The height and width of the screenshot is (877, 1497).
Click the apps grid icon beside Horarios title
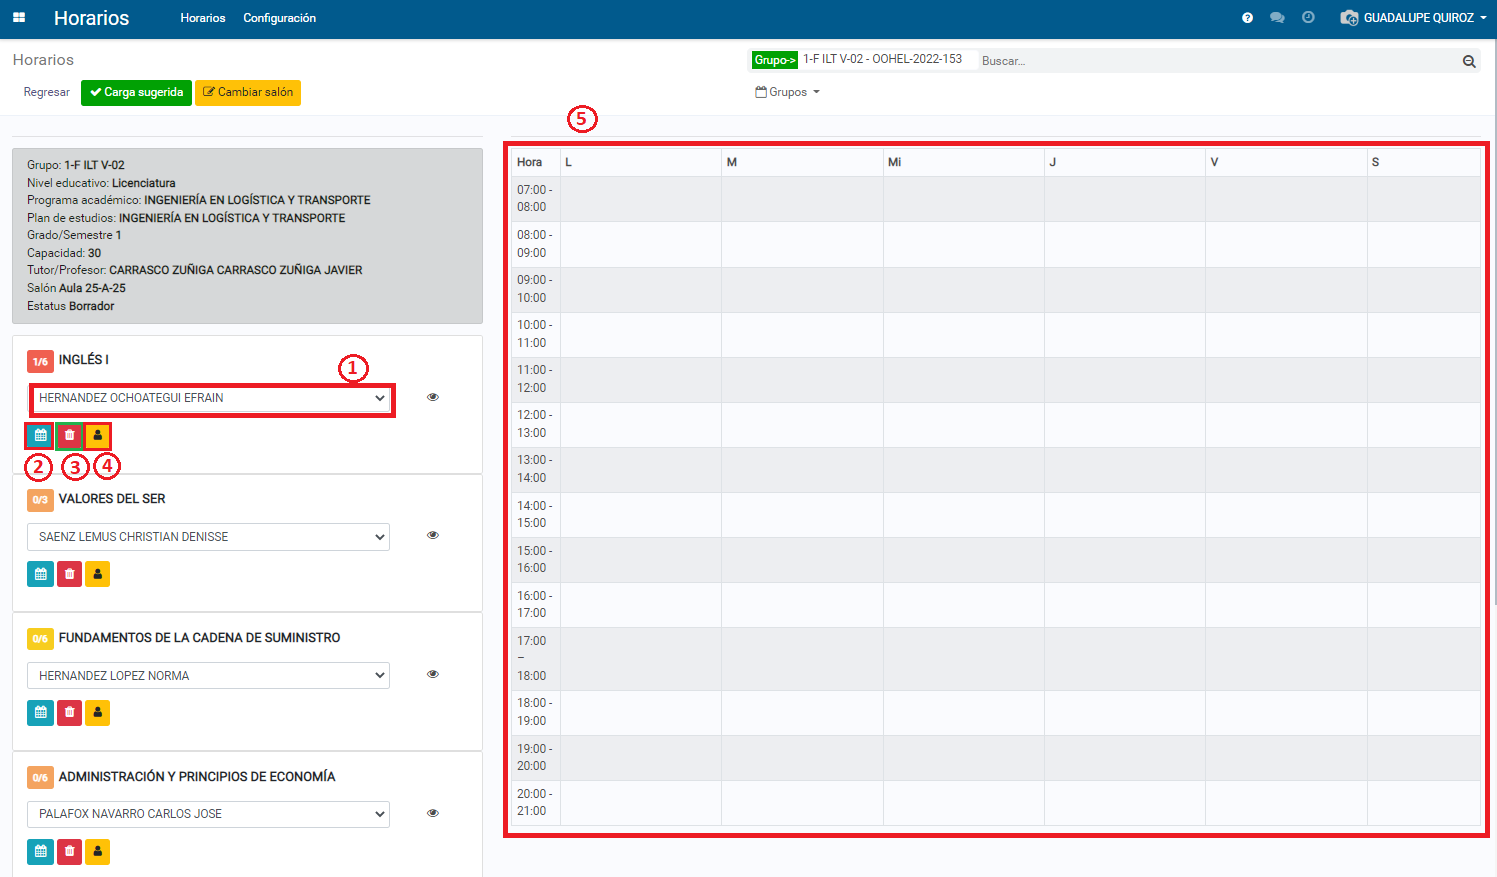point(19,18)
